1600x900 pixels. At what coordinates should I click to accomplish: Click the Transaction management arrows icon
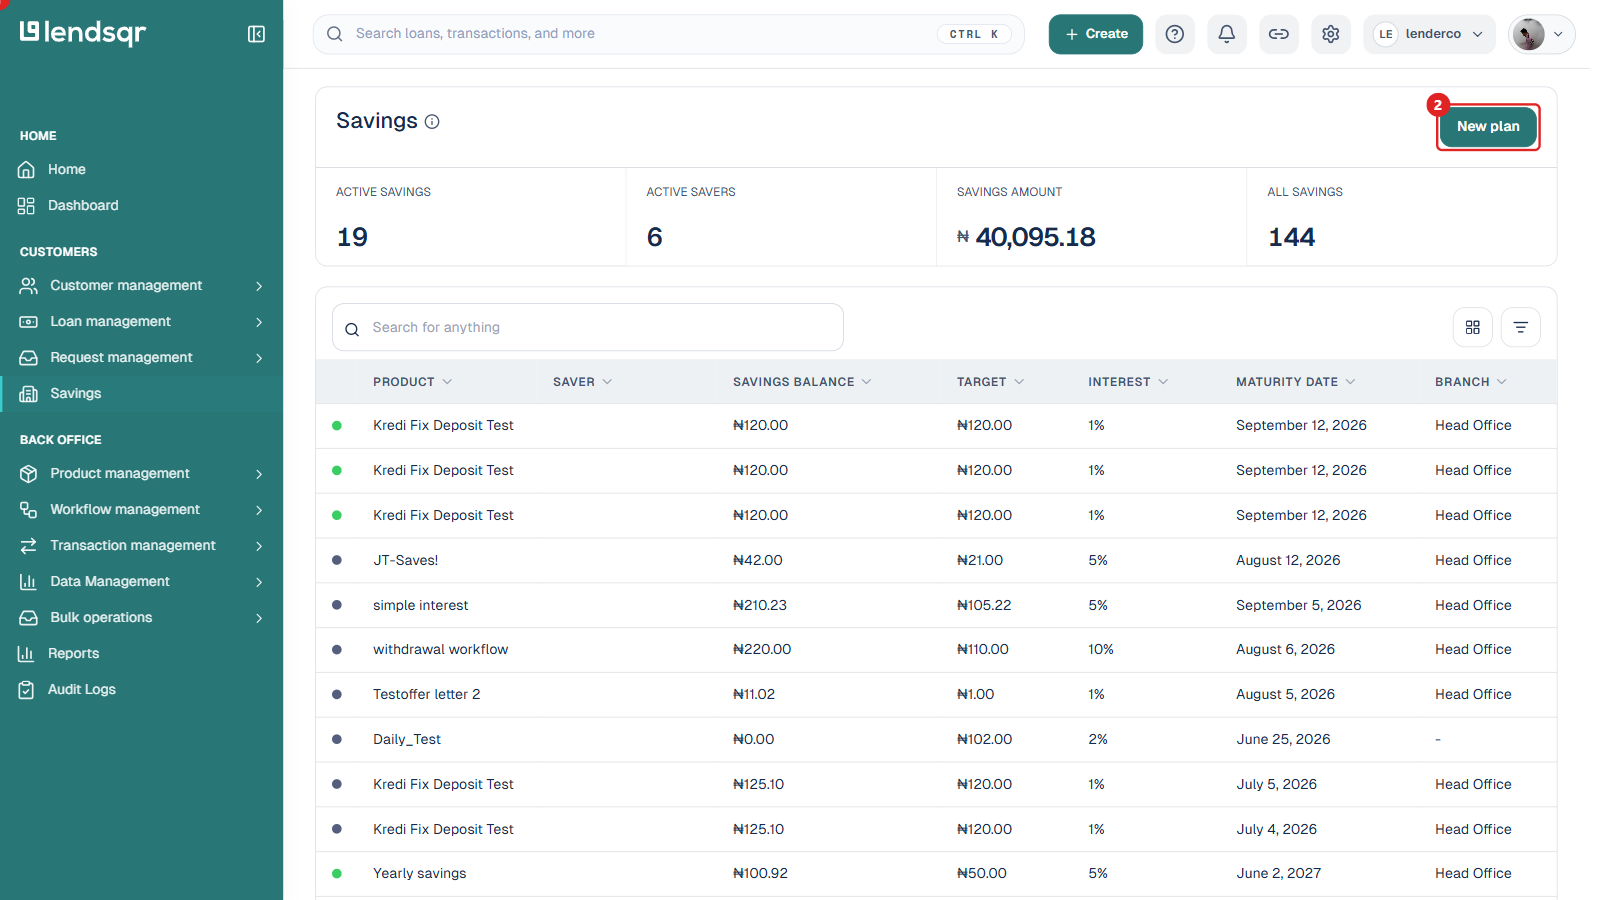29,546
